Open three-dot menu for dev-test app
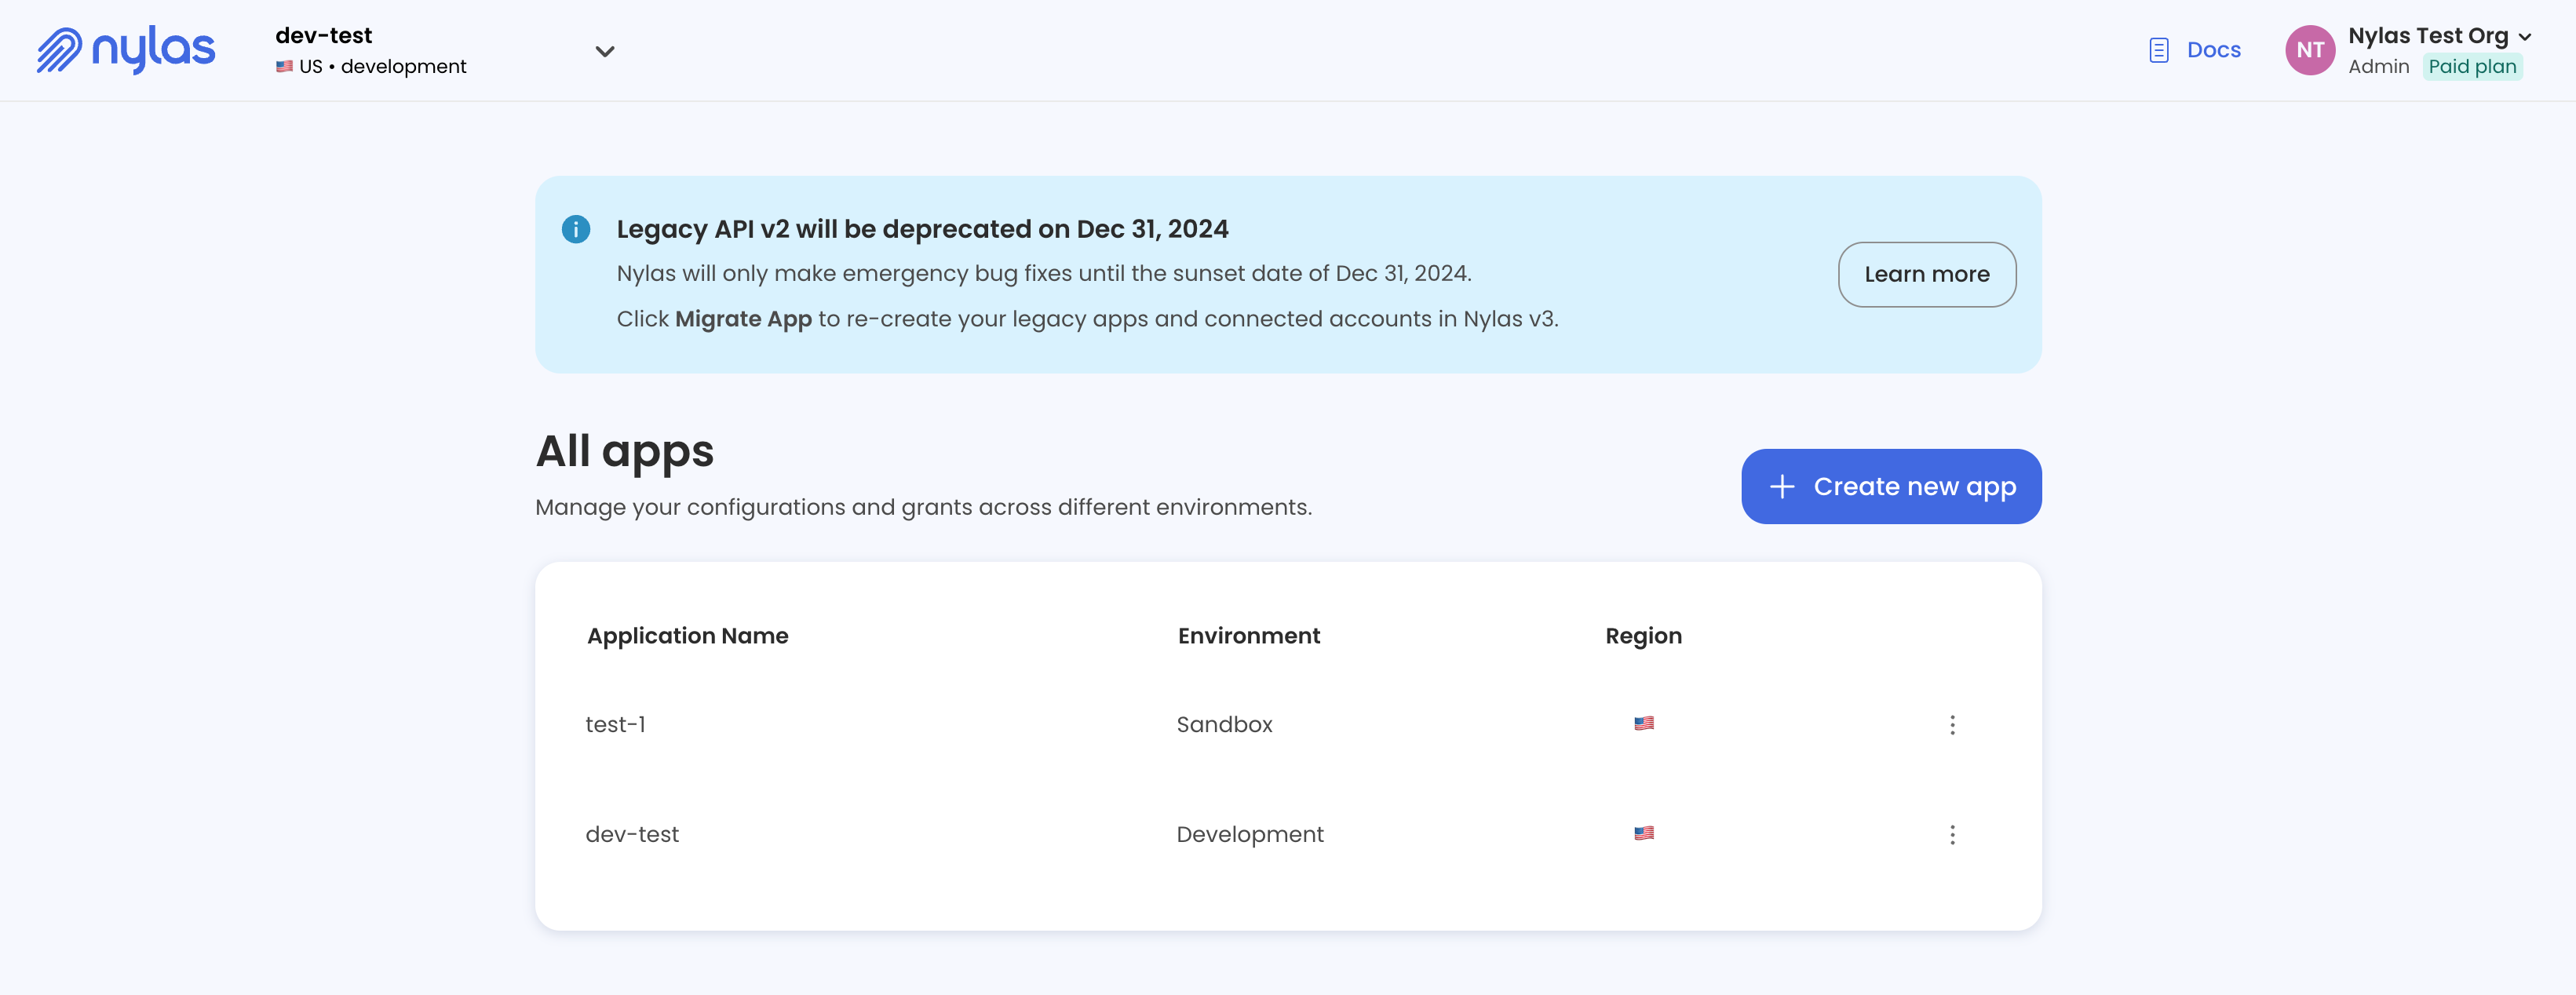This screenshot has height=995, width=2576. click(1951, 834)
